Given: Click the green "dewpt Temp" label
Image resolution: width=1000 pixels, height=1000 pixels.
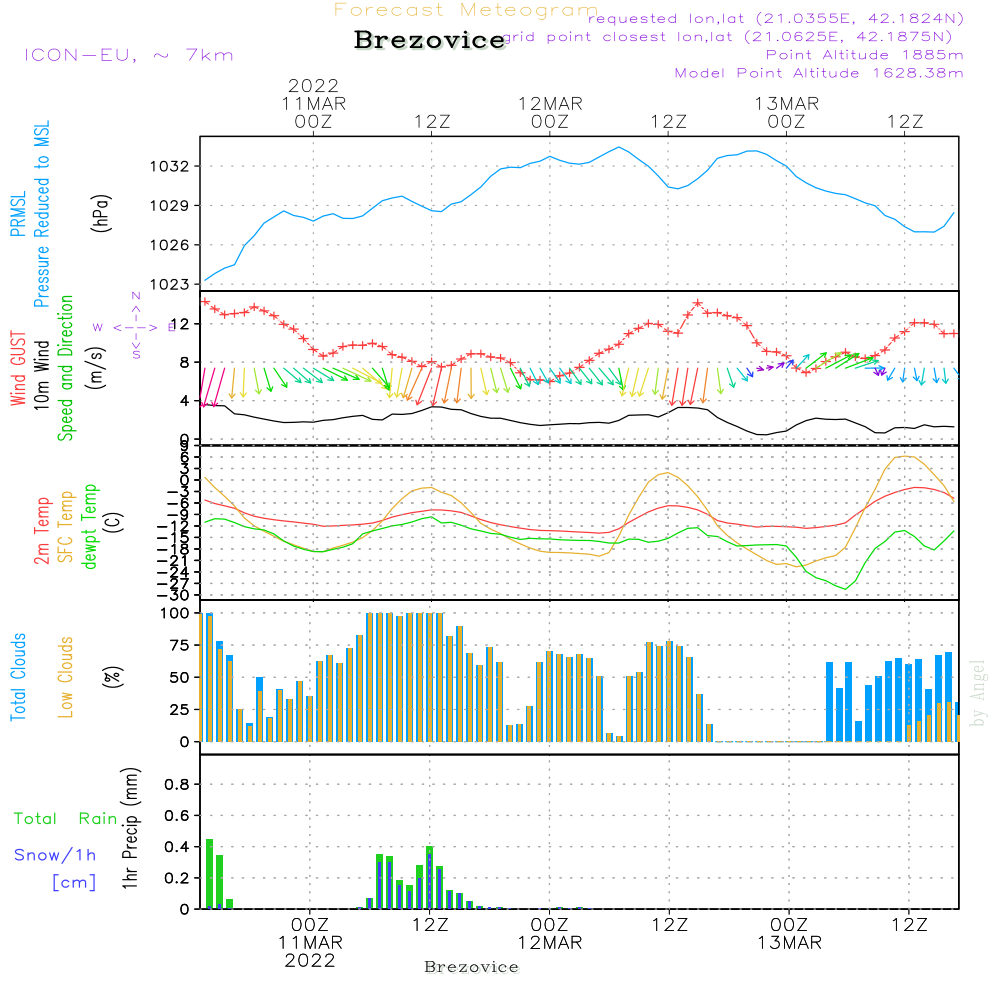Looking at the screenshot, I should pyautogui.click(x=89, y=526).
